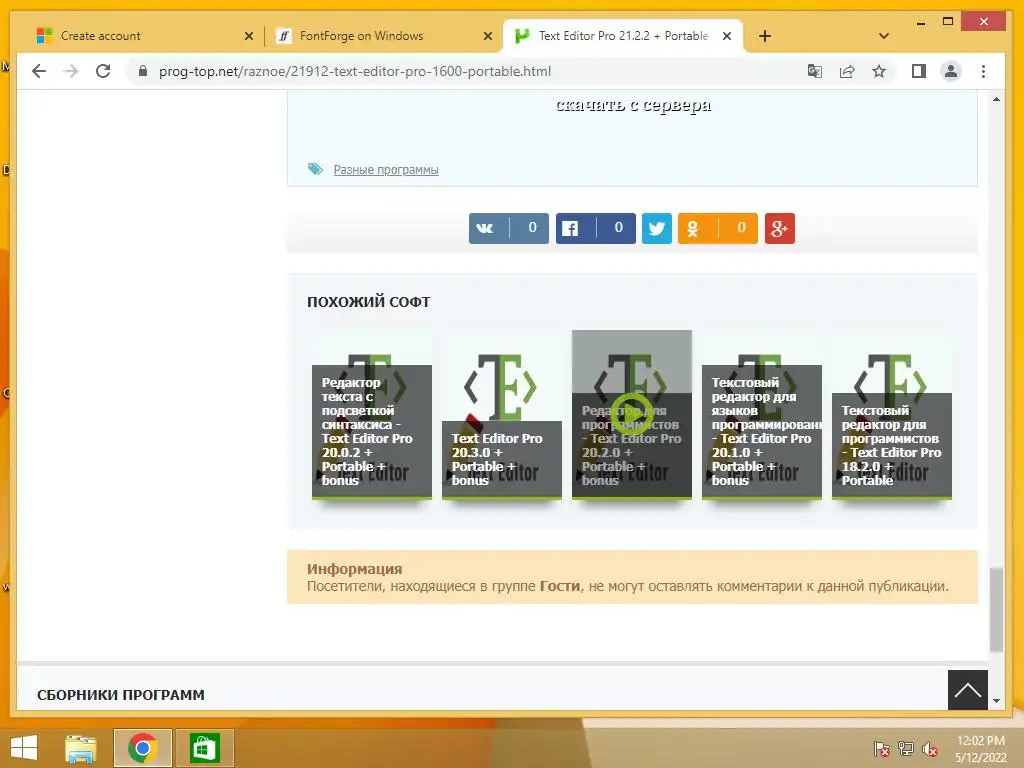This screenshot has height=768, width=1024.
Task: Click the ПОХОЖИЙ СОФТ heading
Action: pyautogui.click(x=368, y=302)
